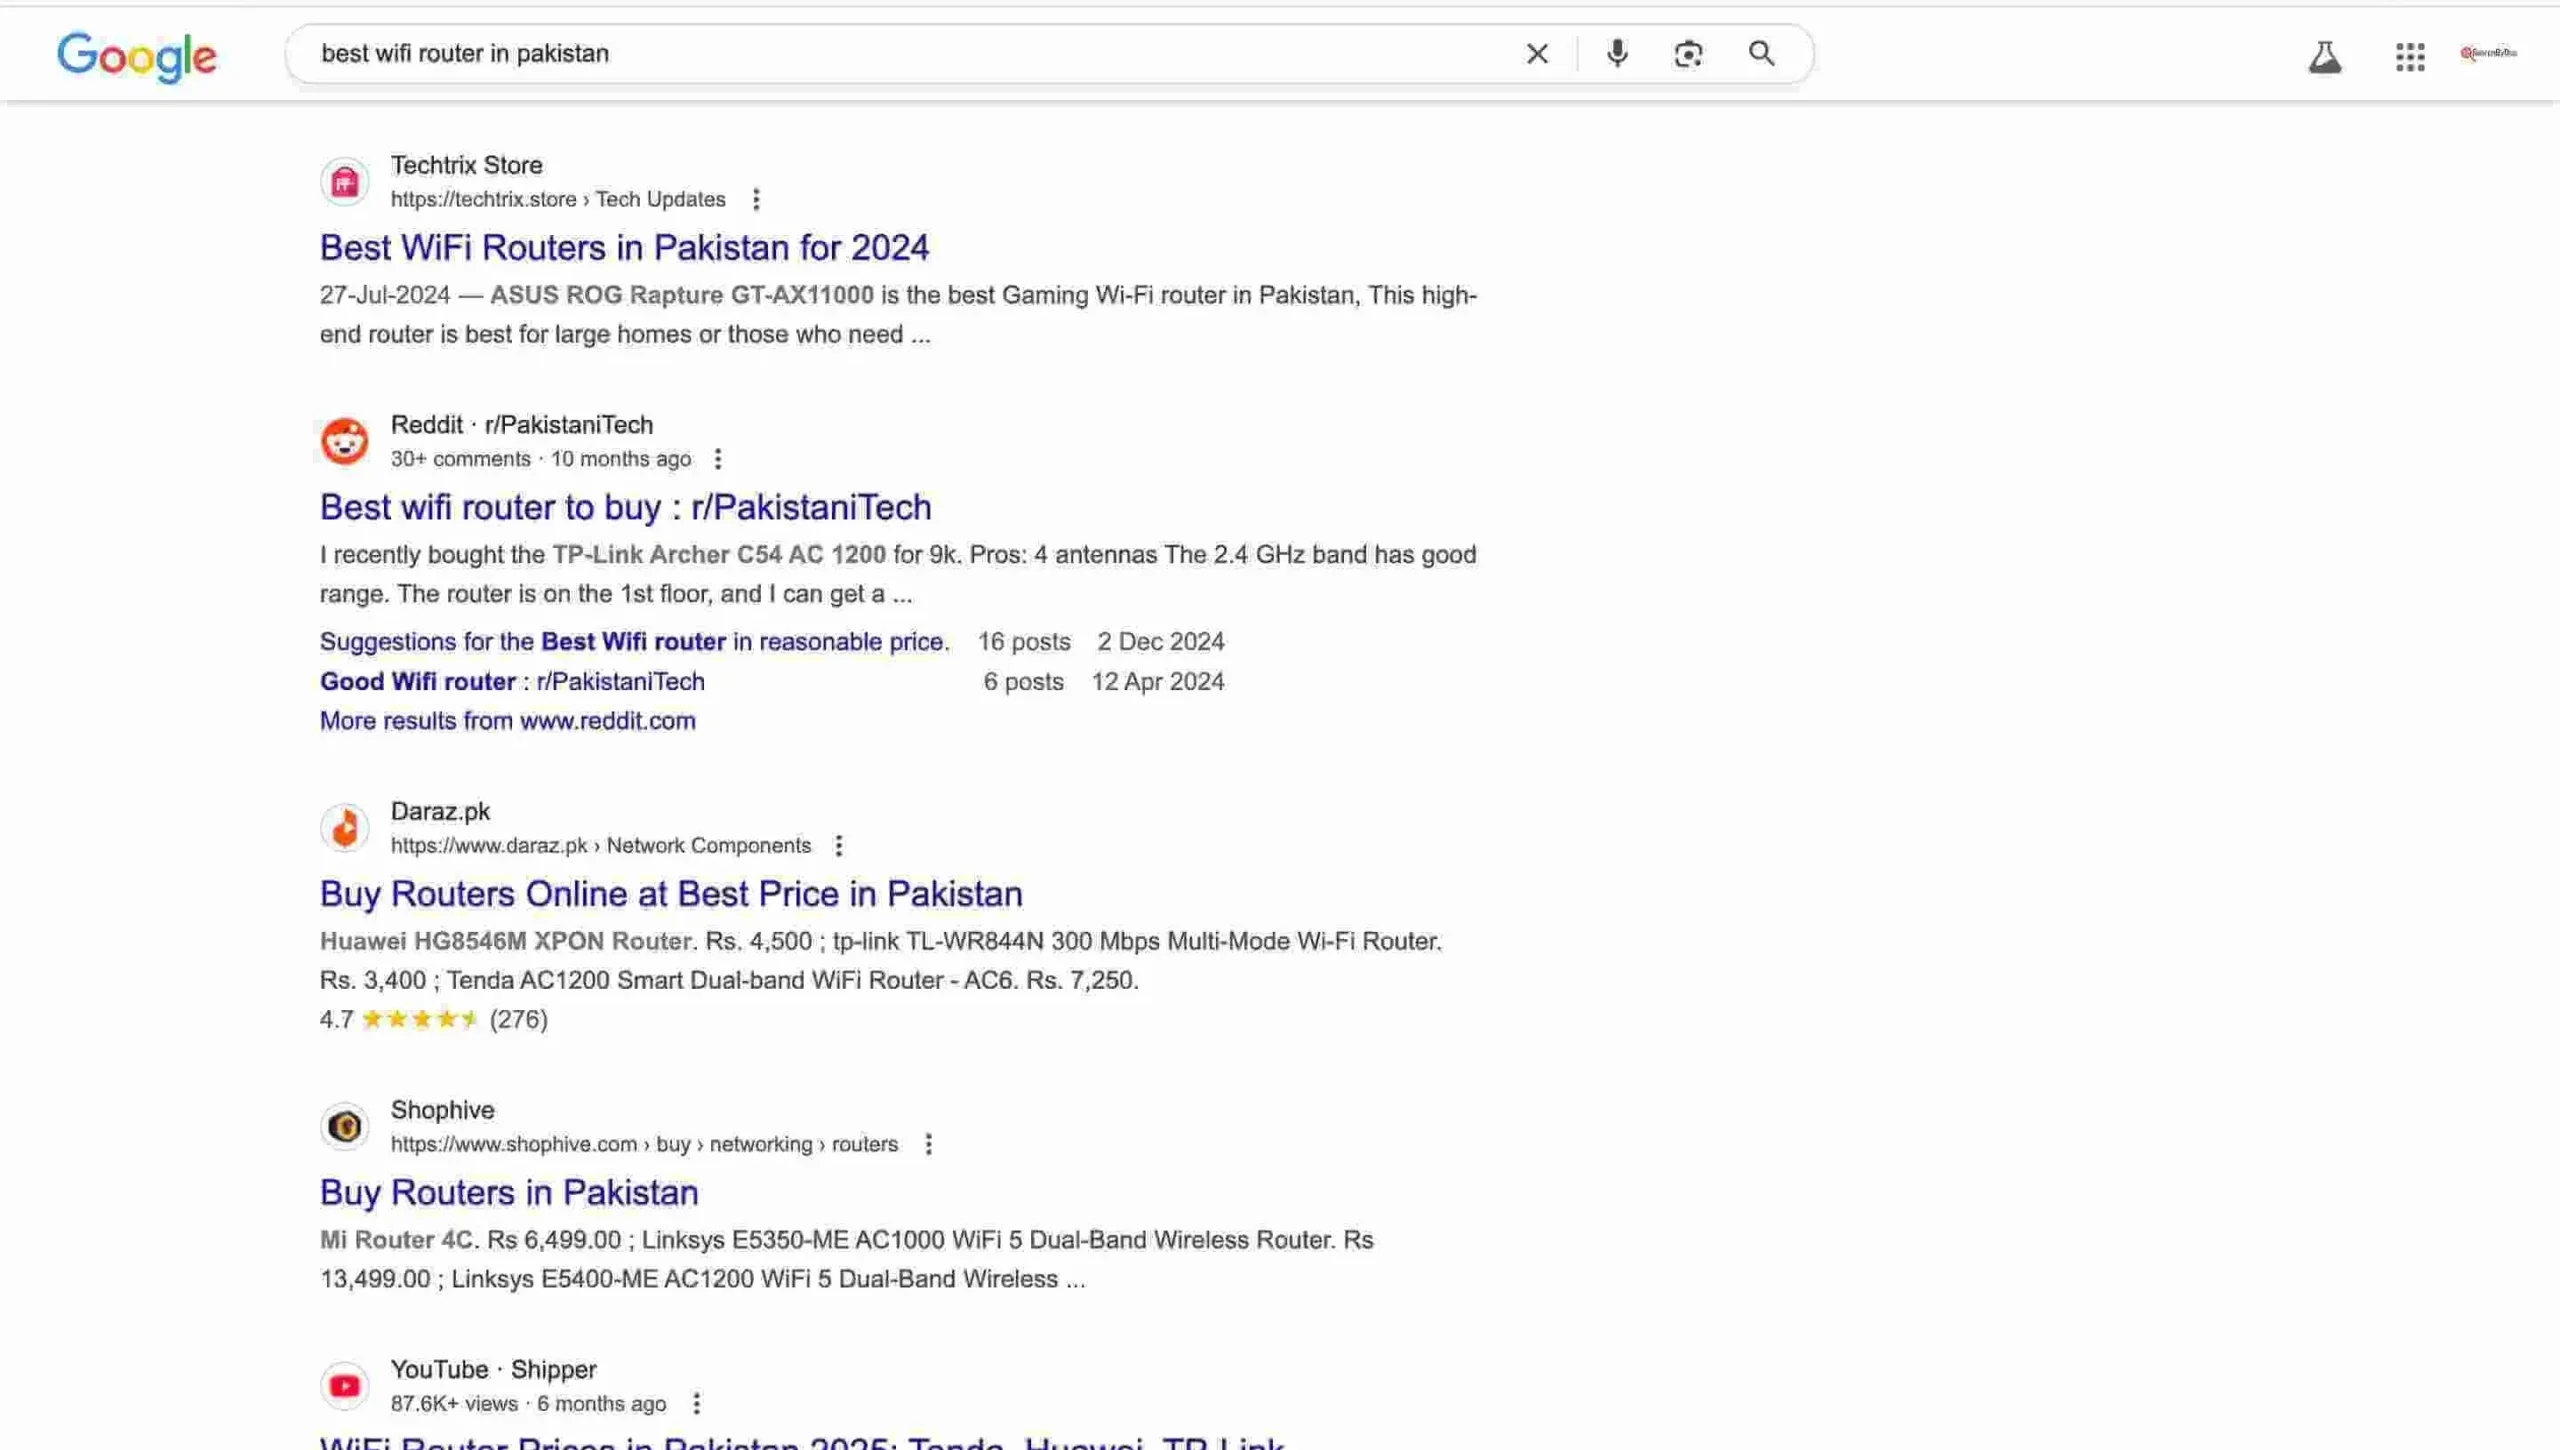Click More results from www.reddit.com
The image size is (2560, 1450).
tap(507, 720)
